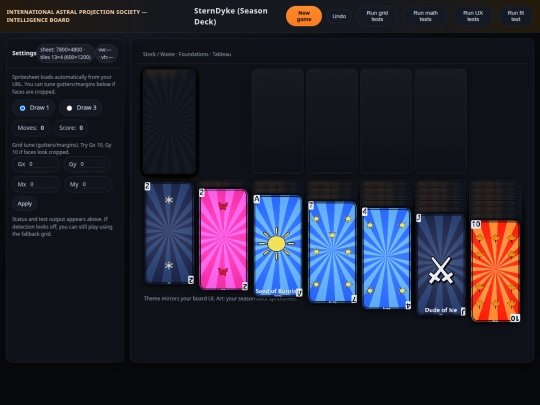Select the 7 of suns card
The width and height of the screenshot is (540, 405).
[332, 252]
